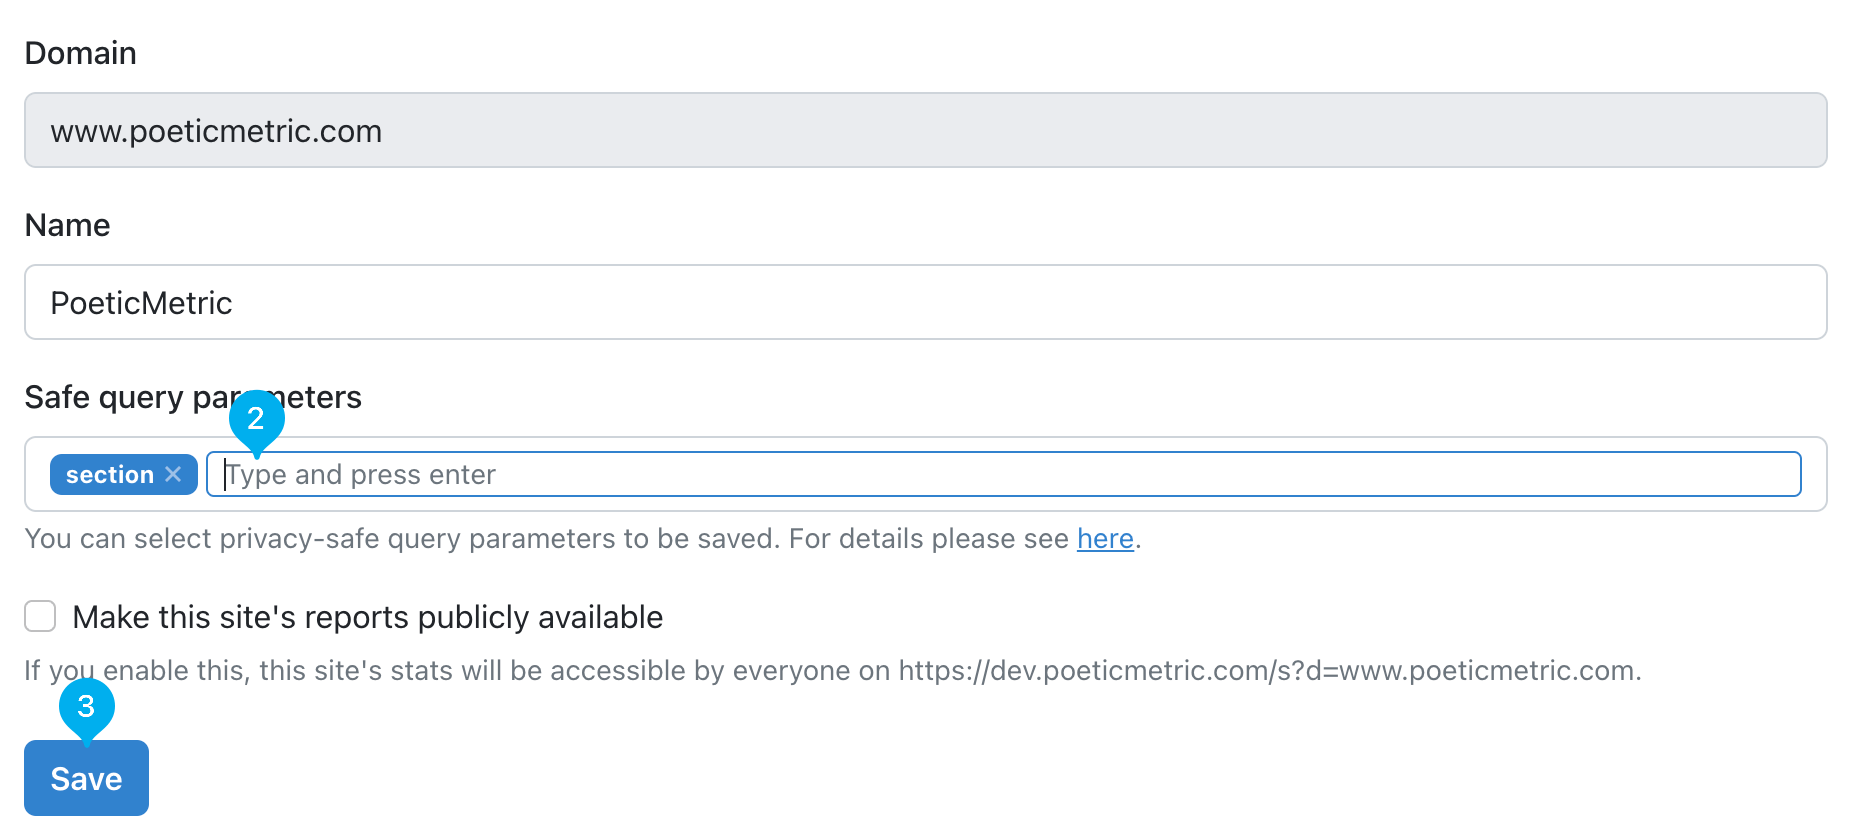Image resolution: width=1850 pixels, height=838 pixels.
Task: Click the callout badge above the Save button
Action: pos(86,707)
